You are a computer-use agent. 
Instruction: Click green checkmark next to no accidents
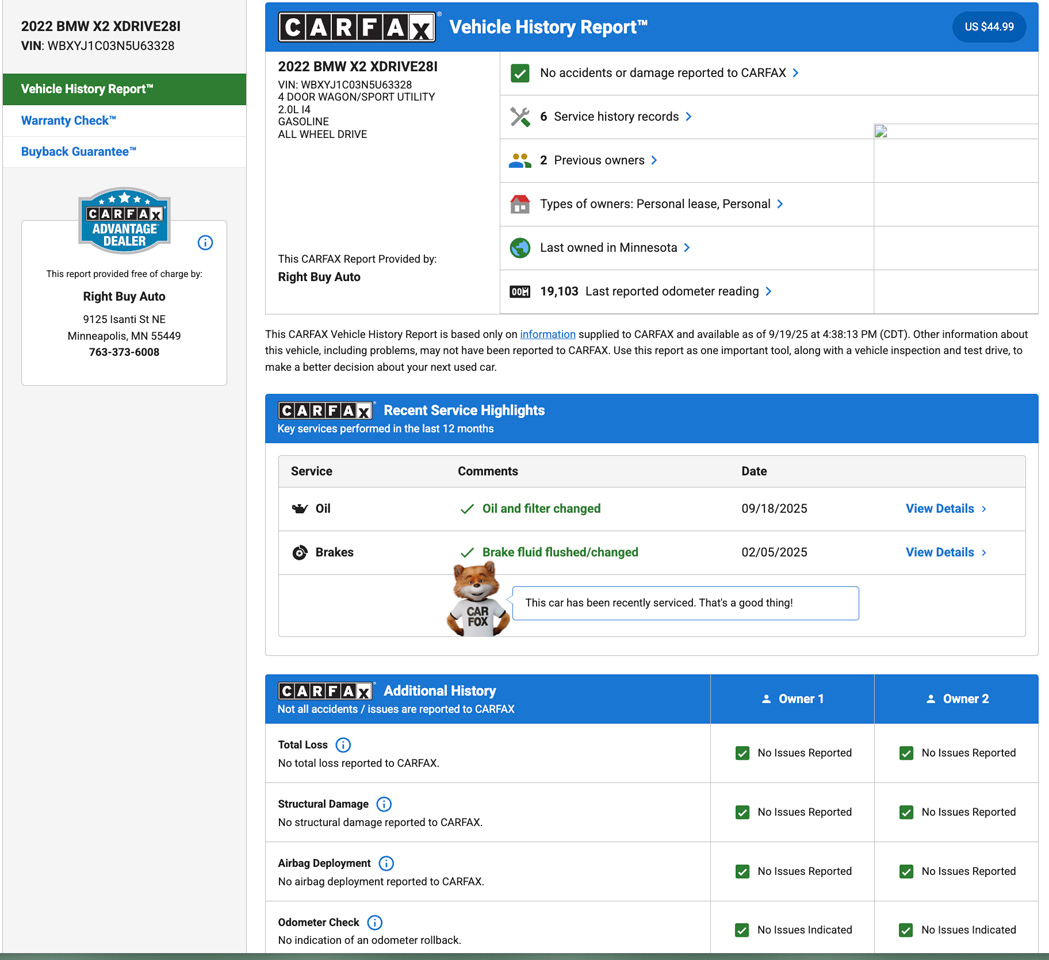[520, 73]
